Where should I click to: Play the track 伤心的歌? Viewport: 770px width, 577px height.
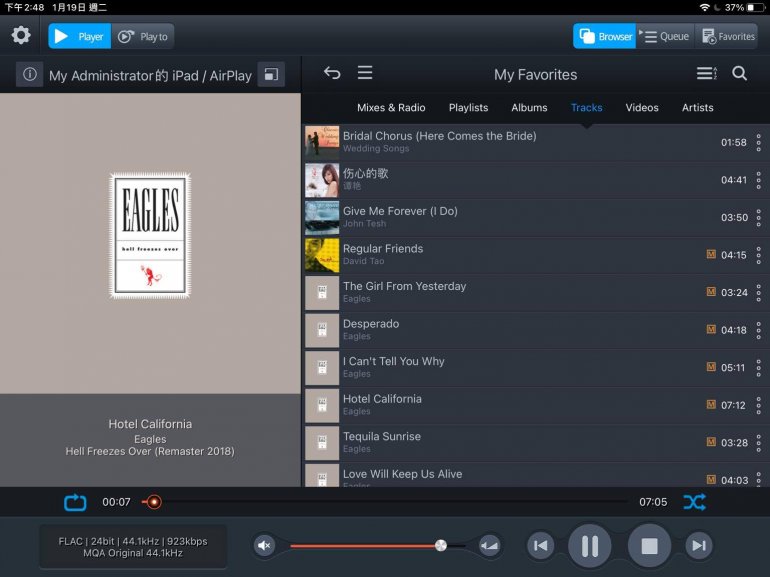pos(536,180)
